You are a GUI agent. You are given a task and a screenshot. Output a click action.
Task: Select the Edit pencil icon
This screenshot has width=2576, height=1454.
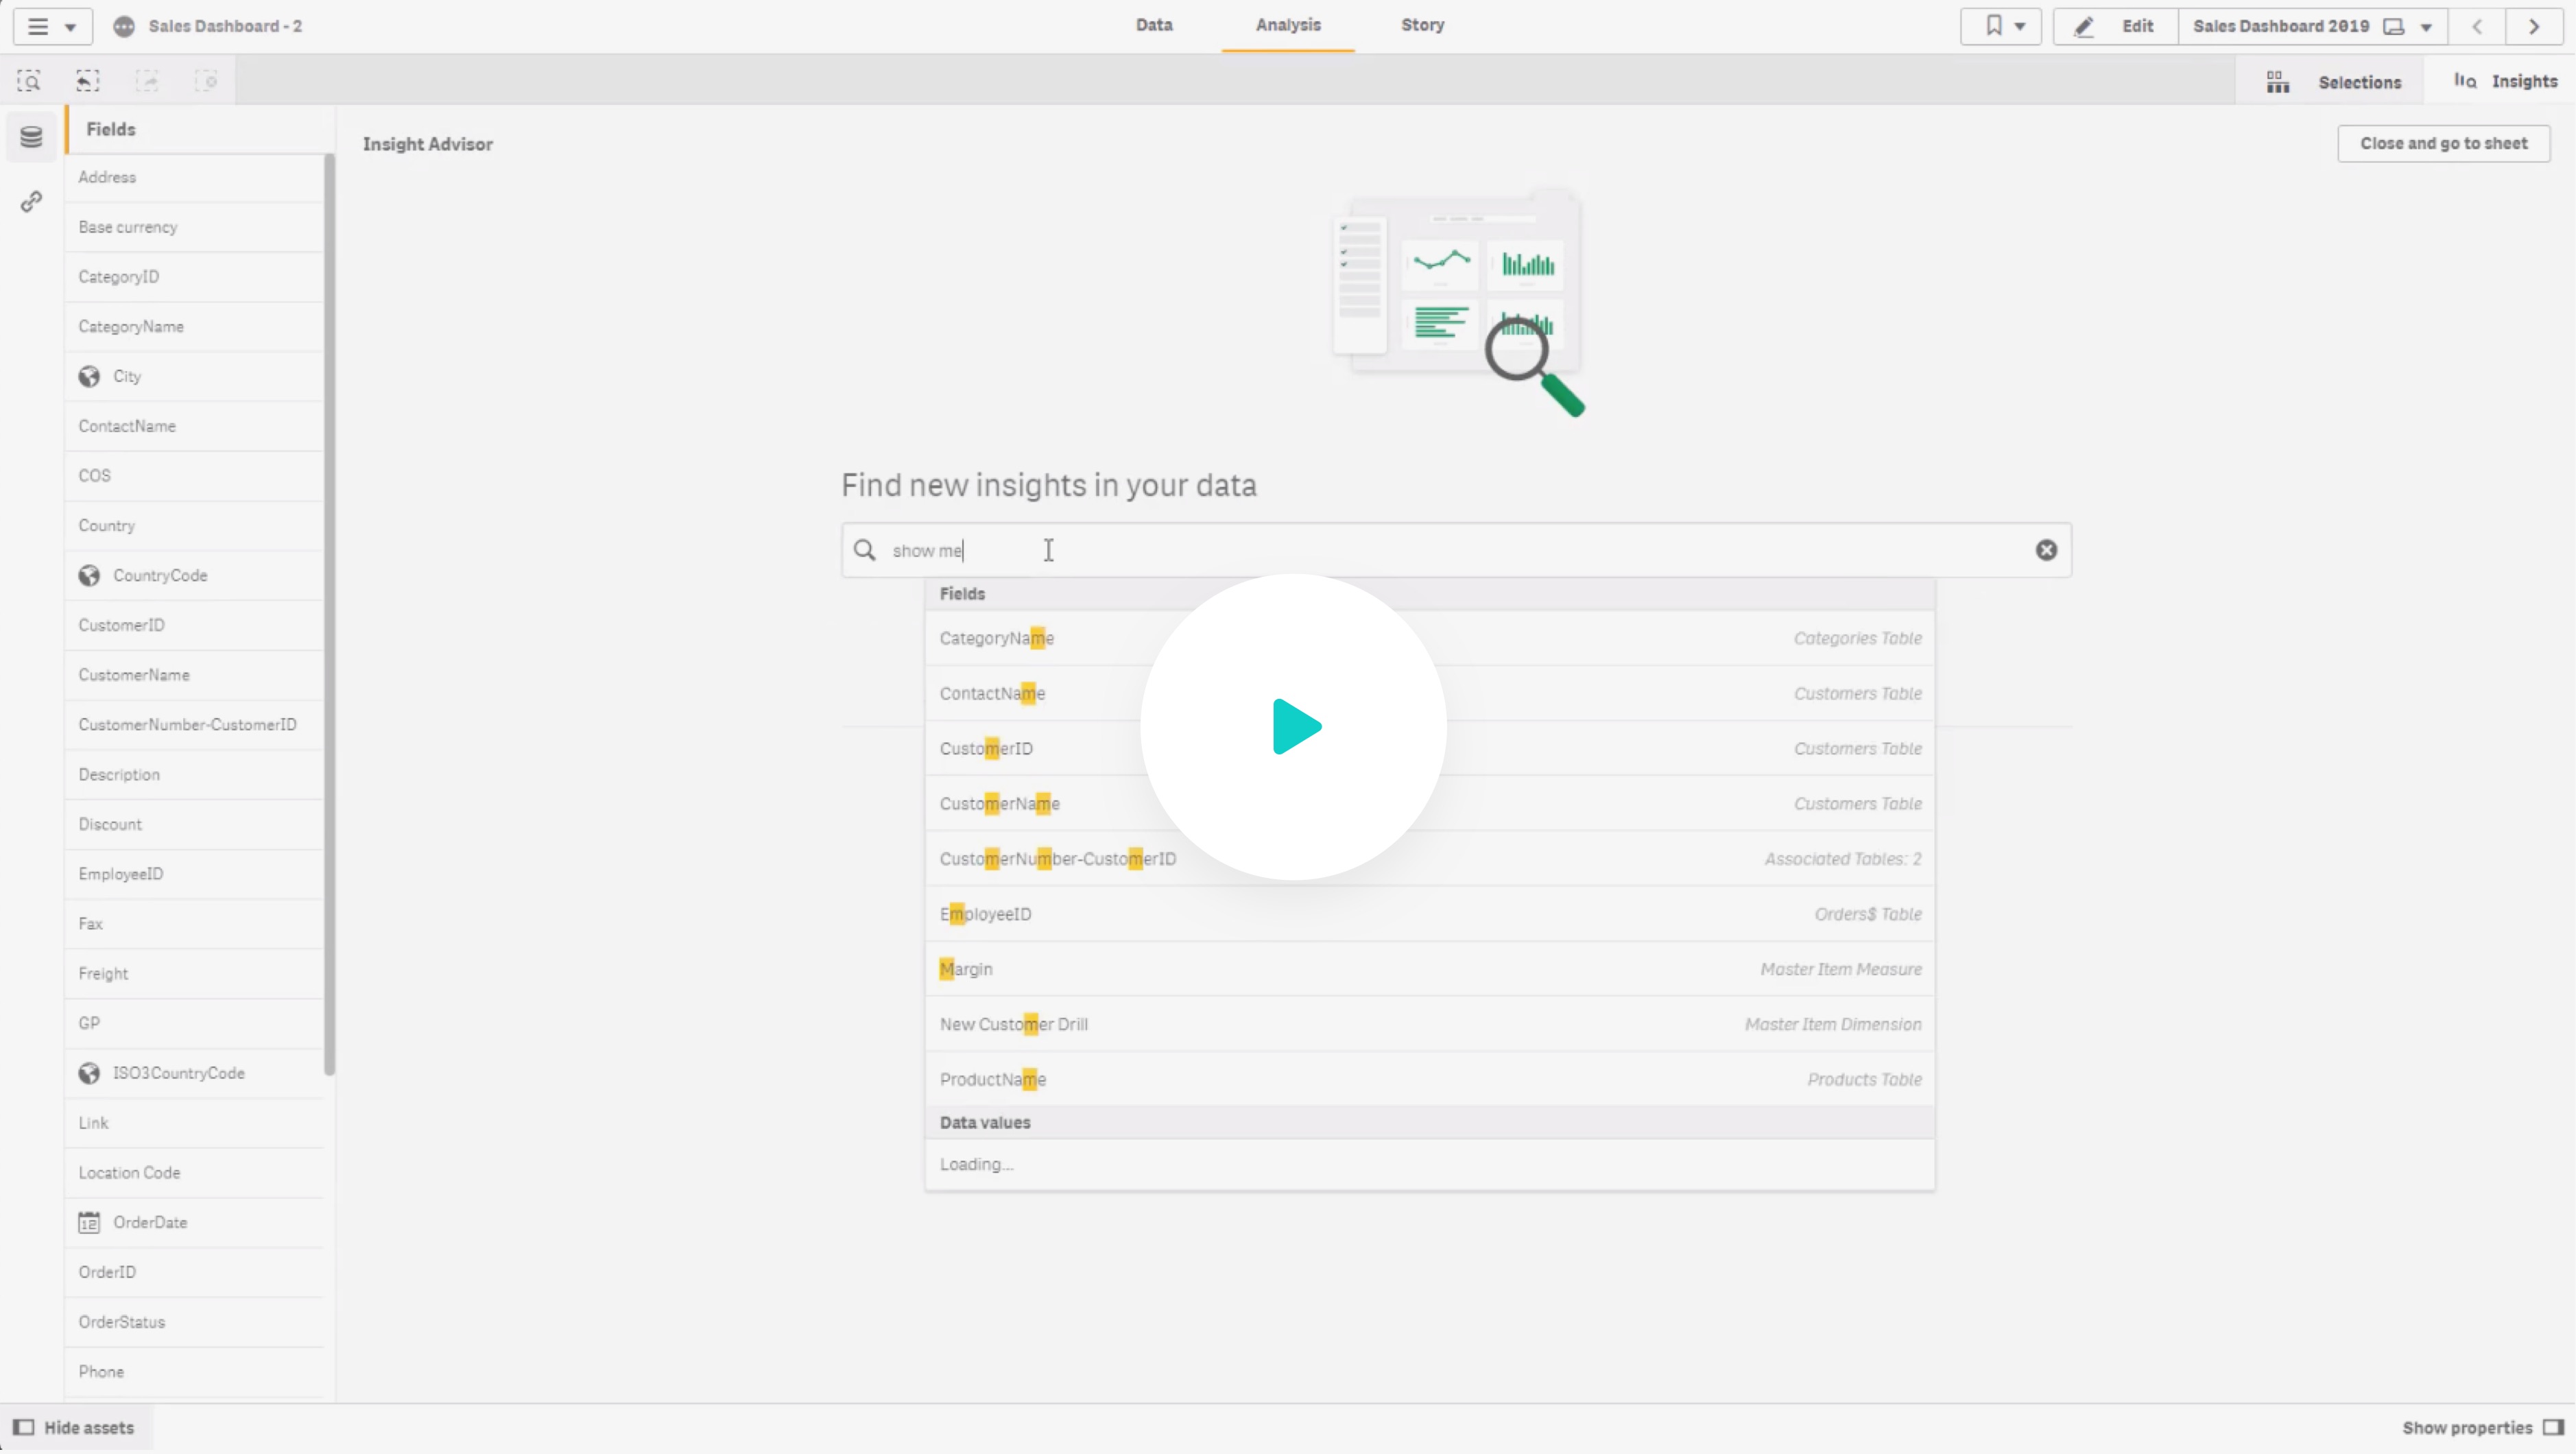[x=2085, y=26]
